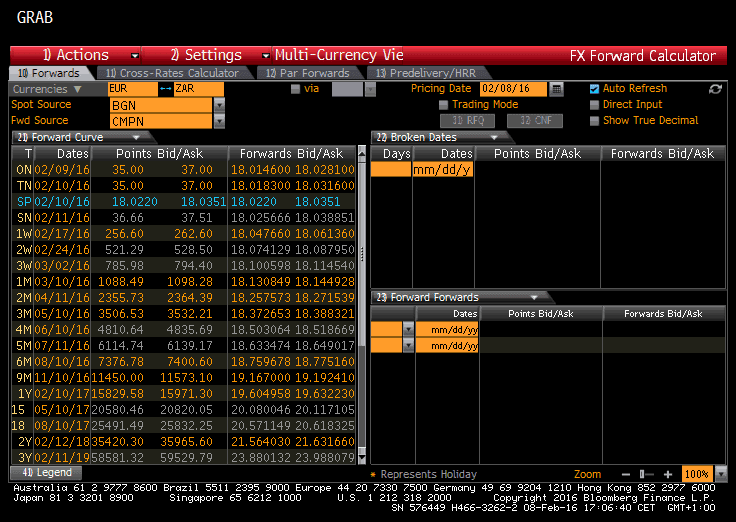Tick the via currency checkbox
This screenshot has width=736, height=522.
click(x=295, y=89)
